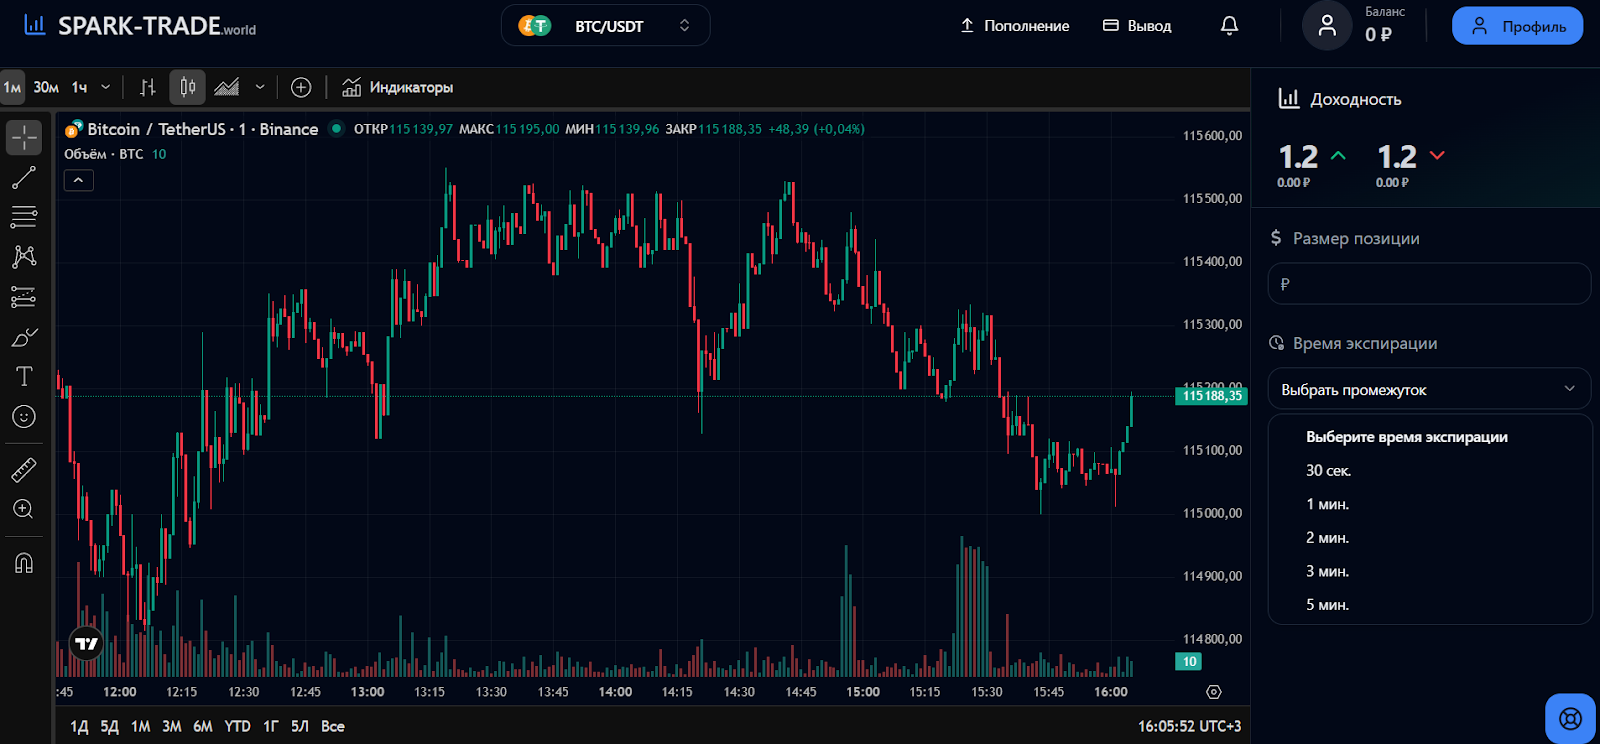Open the notifications bell
Image resolution: width=1600 pixels, height=744 pixels.
coord(1230,26)
